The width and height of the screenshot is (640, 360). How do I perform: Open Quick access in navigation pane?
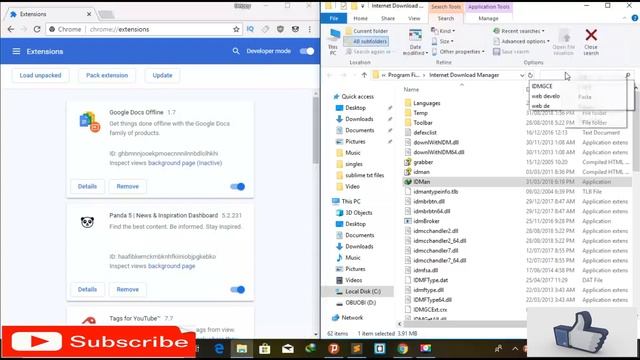point(357,97)
